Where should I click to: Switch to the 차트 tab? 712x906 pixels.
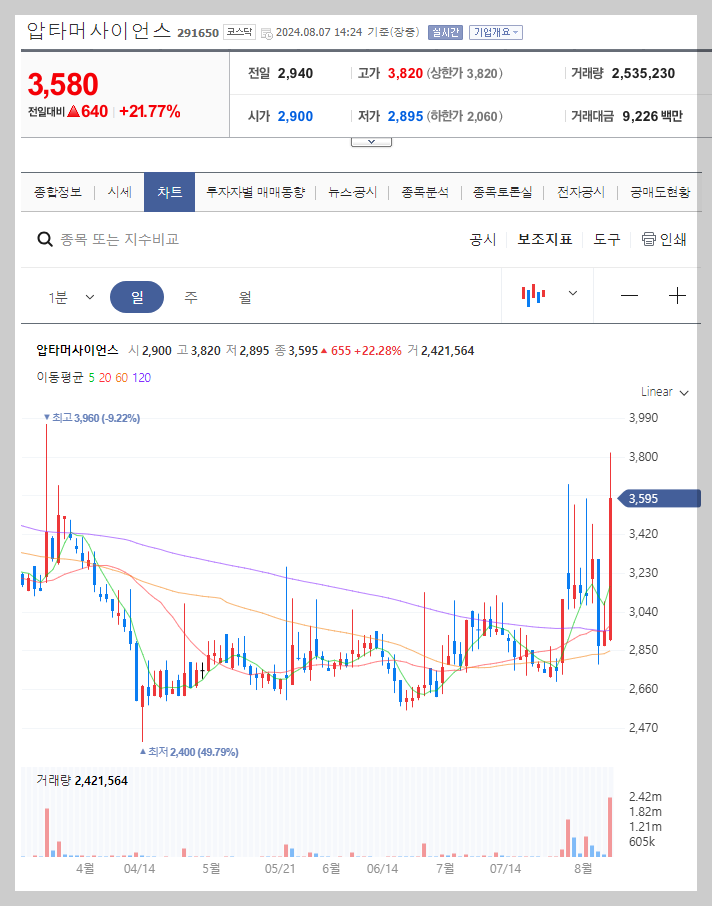[x=169, y=192]
